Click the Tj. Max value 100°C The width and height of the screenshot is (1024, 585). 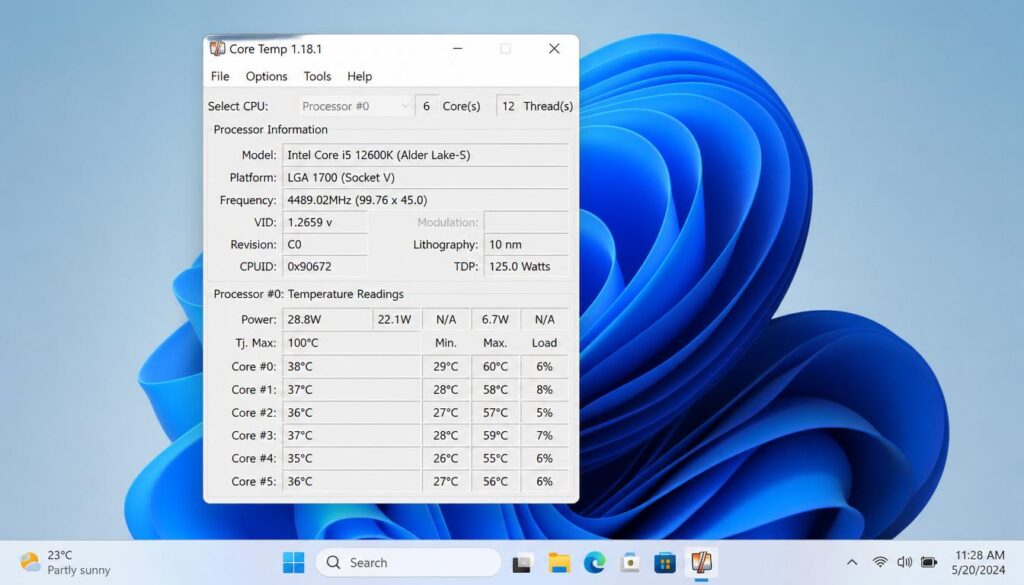351,343
